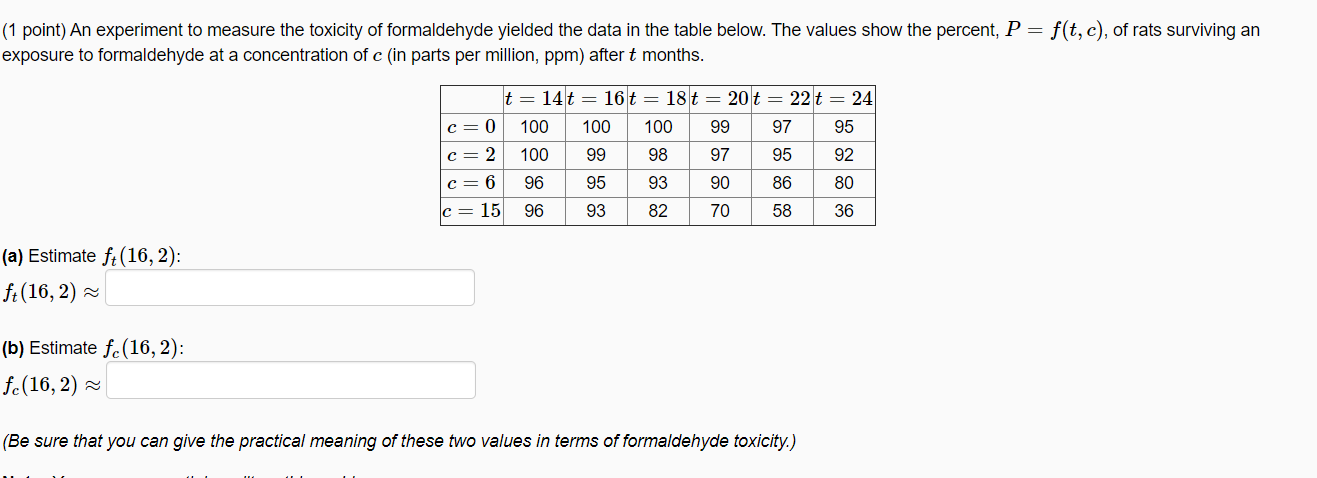Click the table cell showing 36

coord(845,211)
